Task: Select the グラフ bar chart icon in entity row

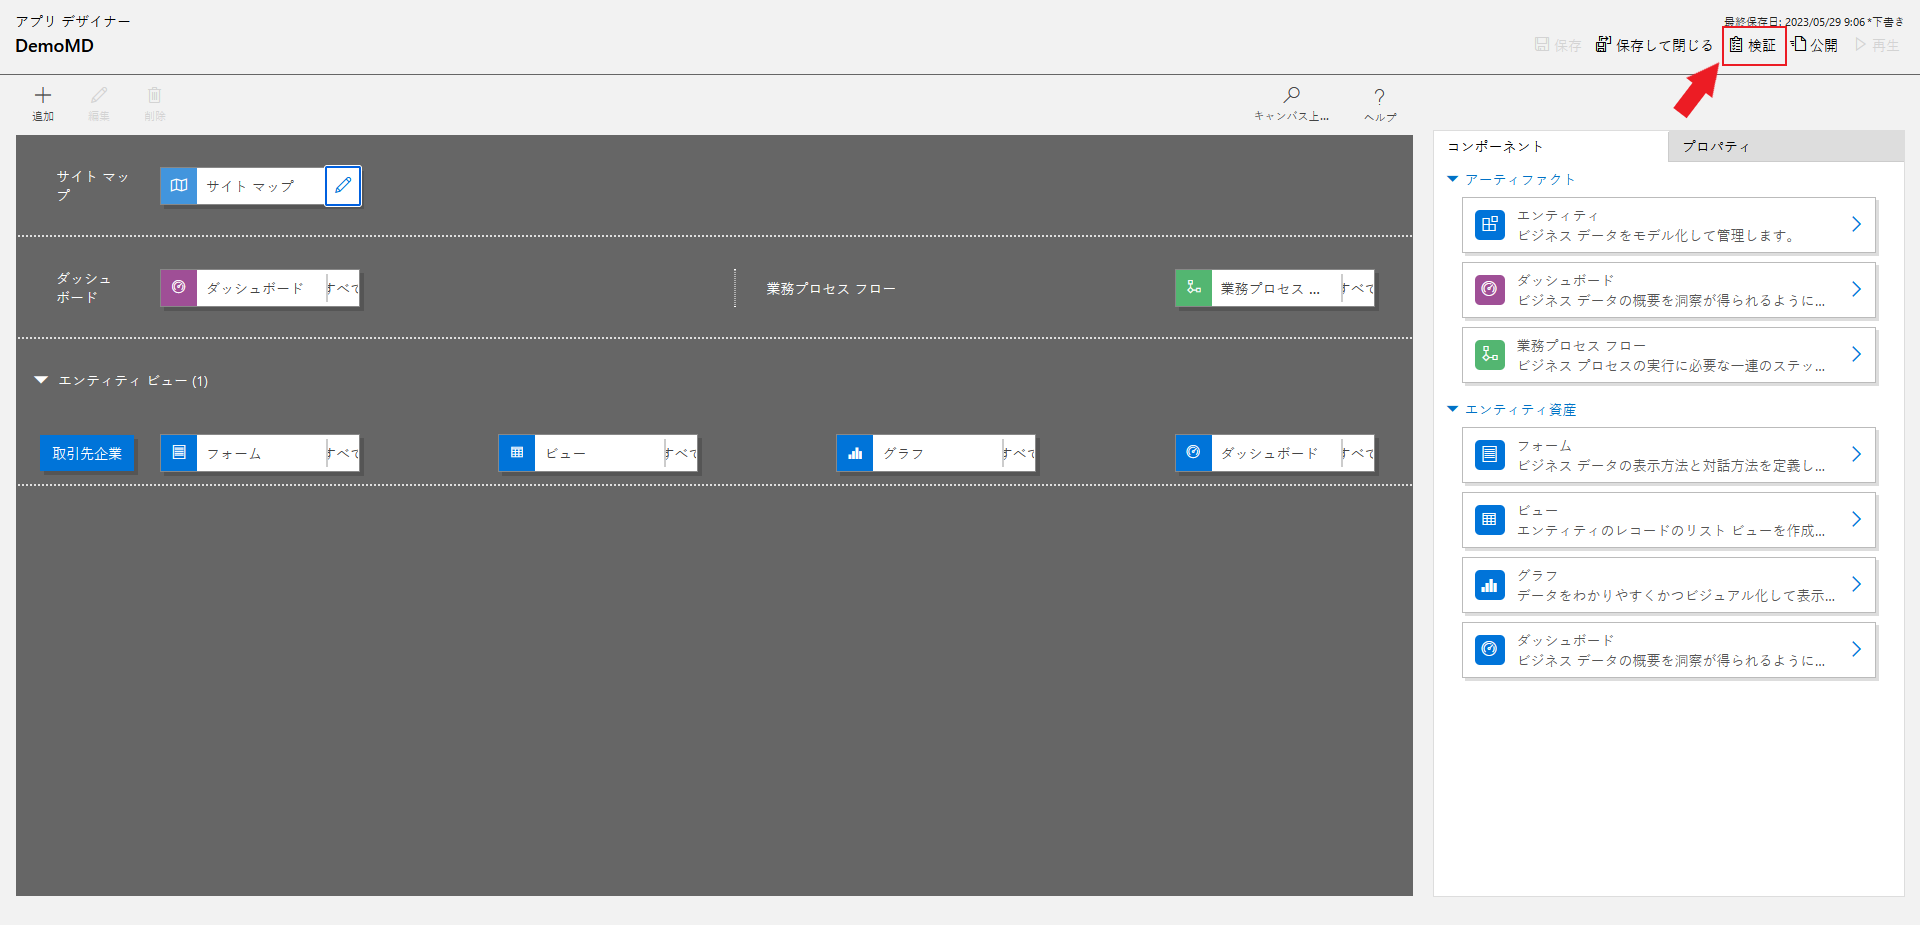Action: coord(855,453)
